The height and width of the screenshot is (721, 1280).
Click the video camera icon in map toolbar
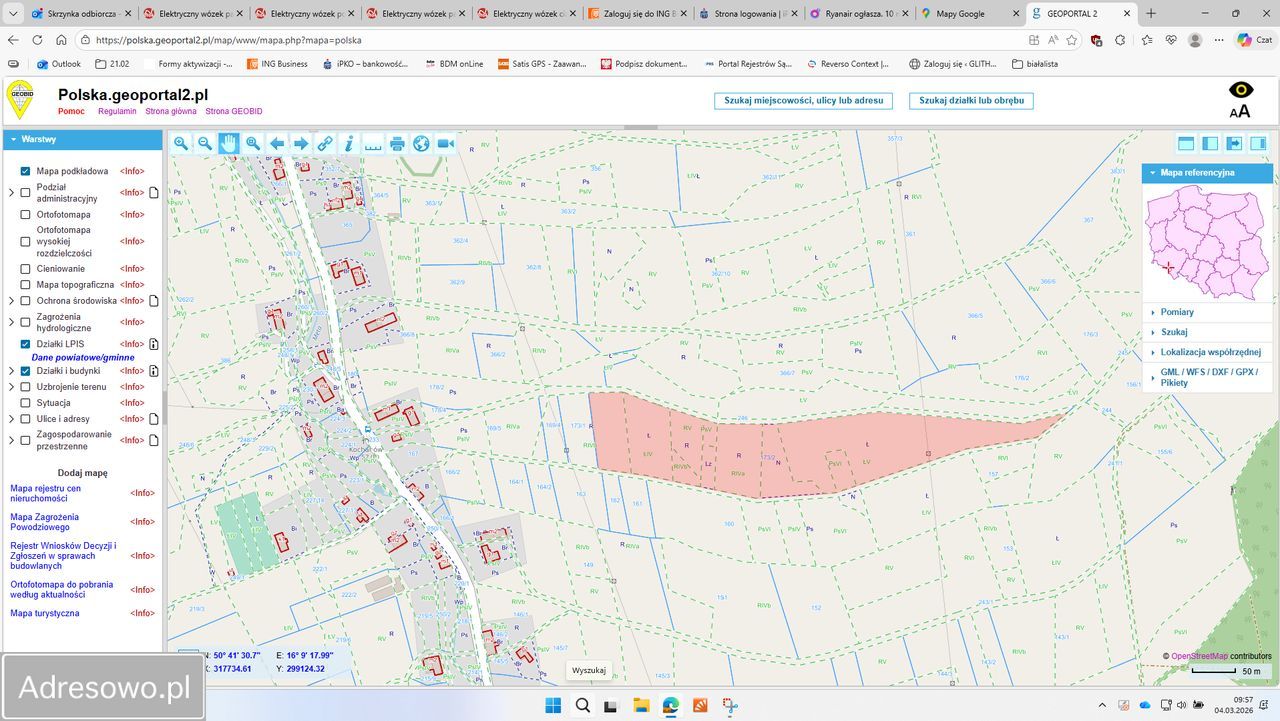[445, 144]
